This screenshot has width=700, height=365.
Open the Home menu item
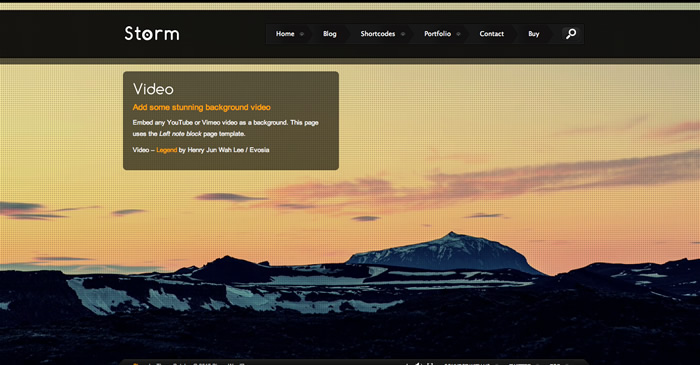pyautogui.click(x=285, y=34)
